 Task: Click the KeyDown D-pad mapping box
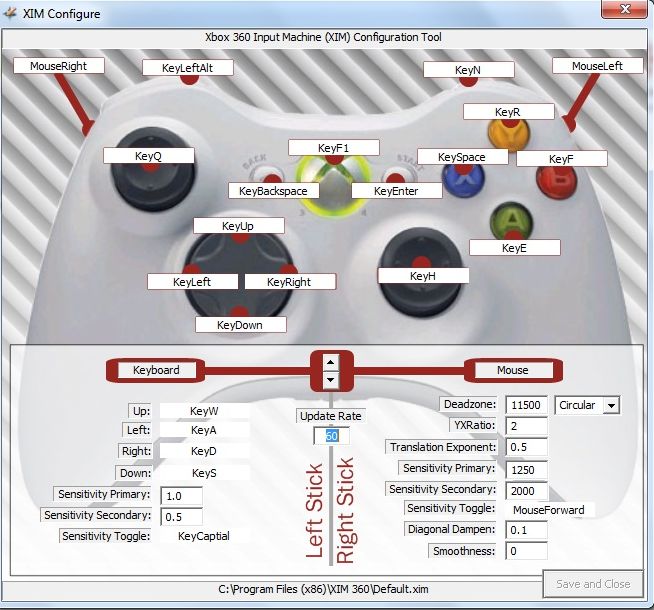coord(241,325)
